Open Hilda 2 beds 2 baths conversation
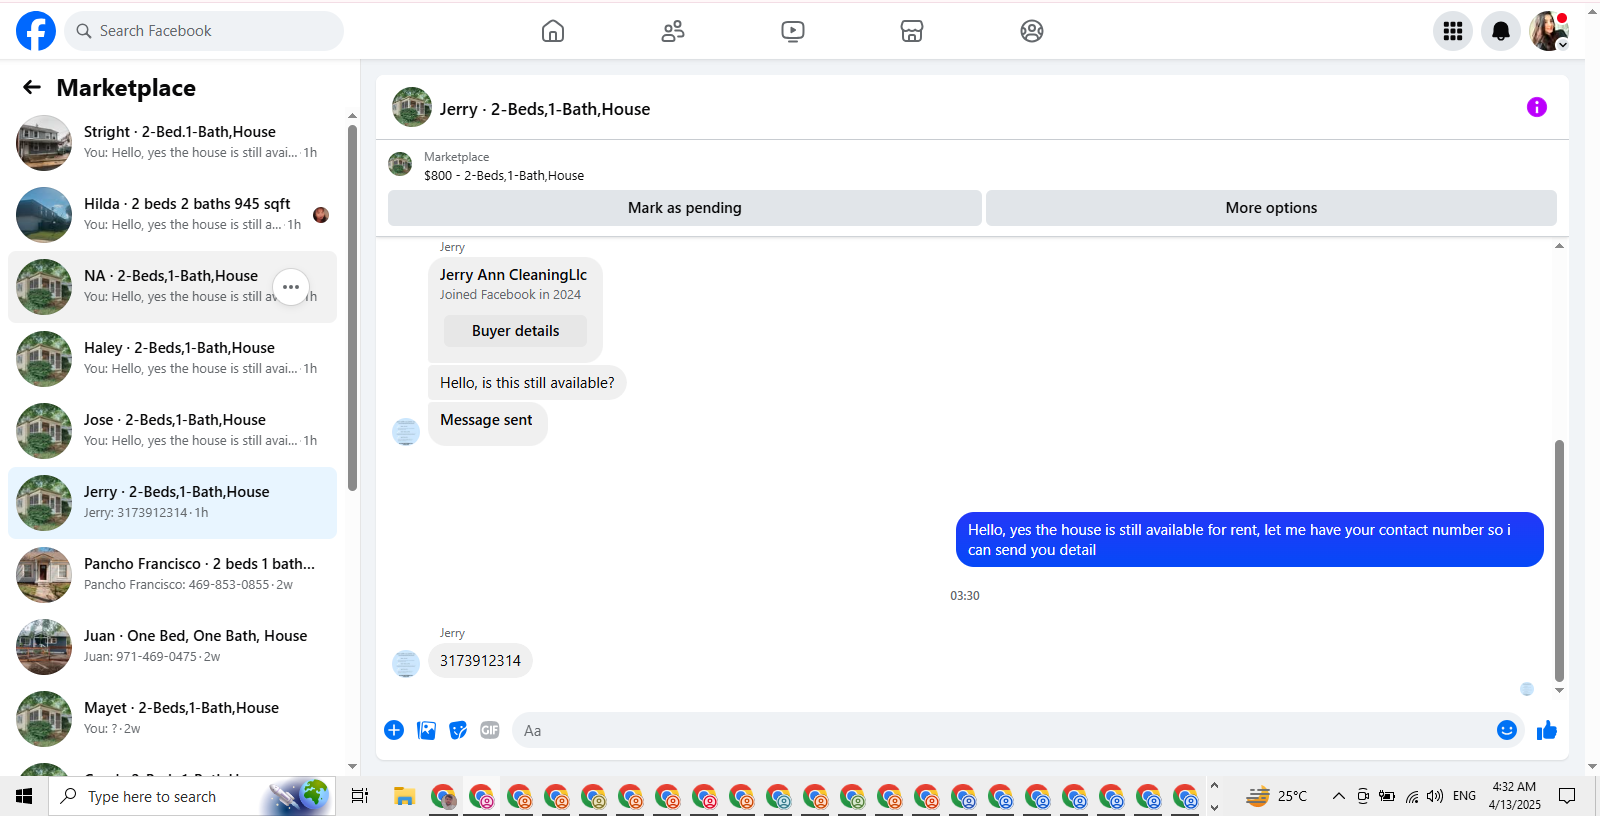 (x=172, y=215)
